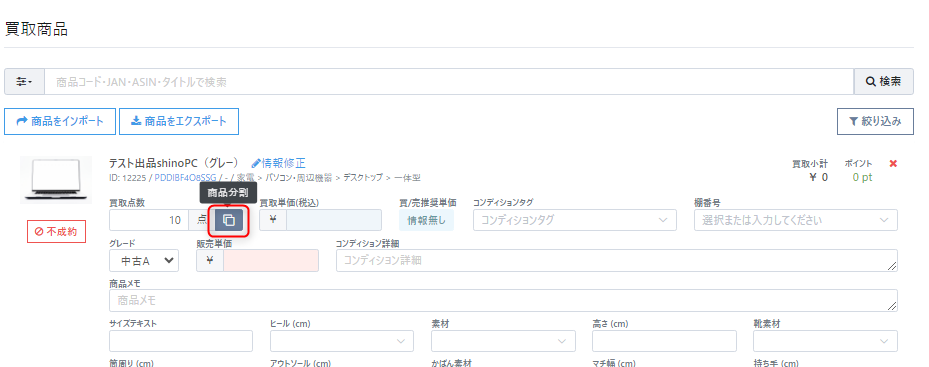Click 商品をインポート button

(x=60, y=121)
